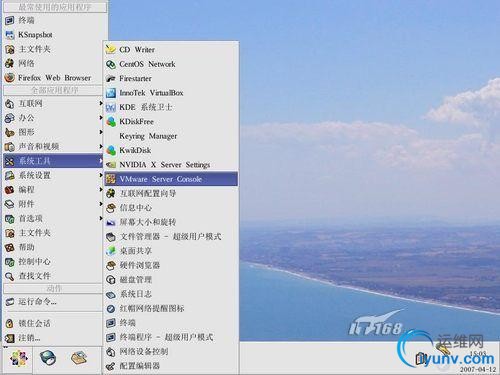Launch Firestarter firewall icon
500x375 pixels.
[x=111, y=79]
